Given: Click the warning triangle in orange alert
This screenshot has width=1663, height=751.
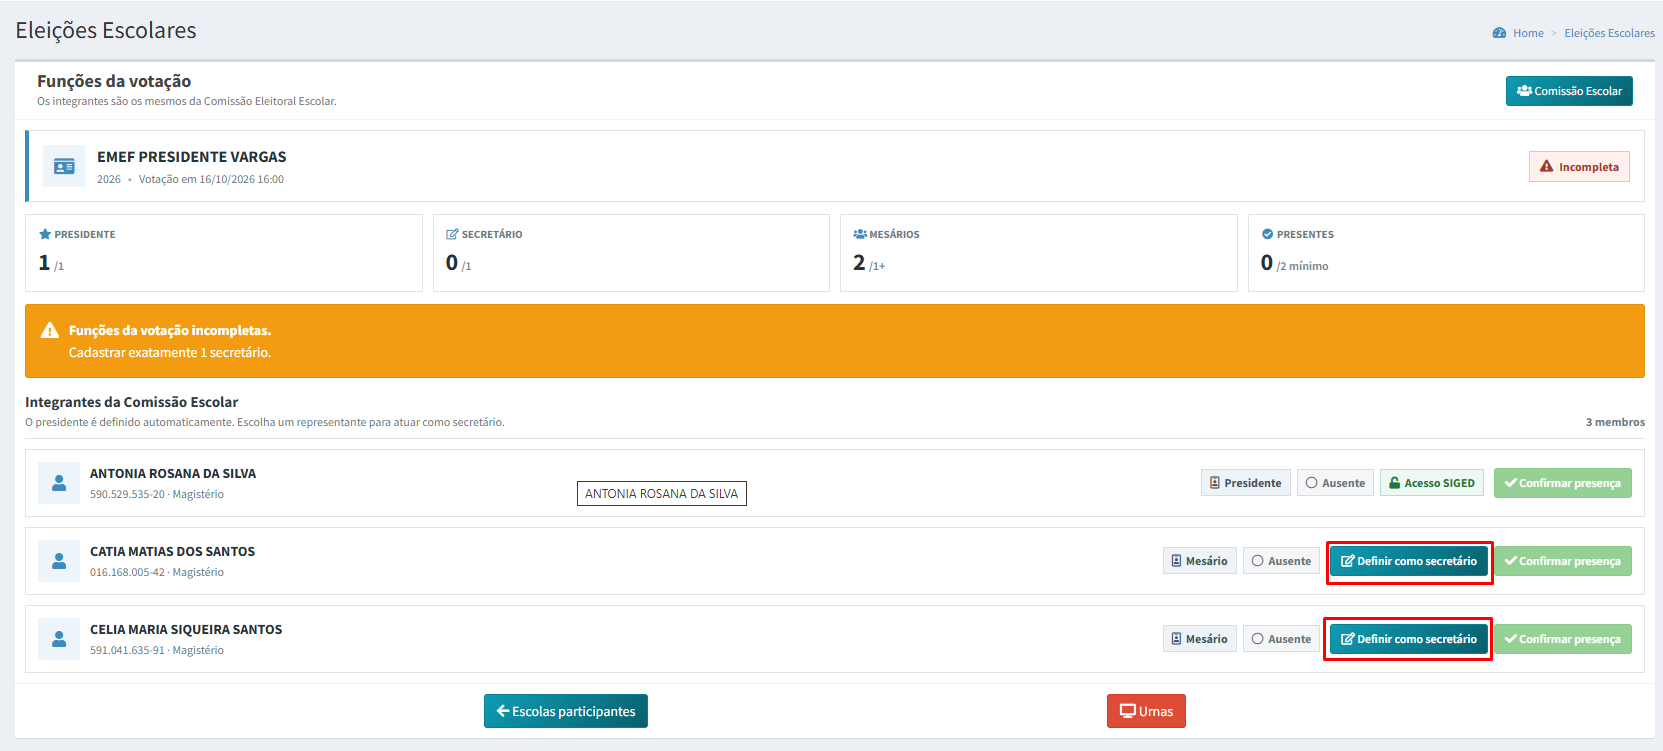Looking at the screenshot, I should (49, 330).
